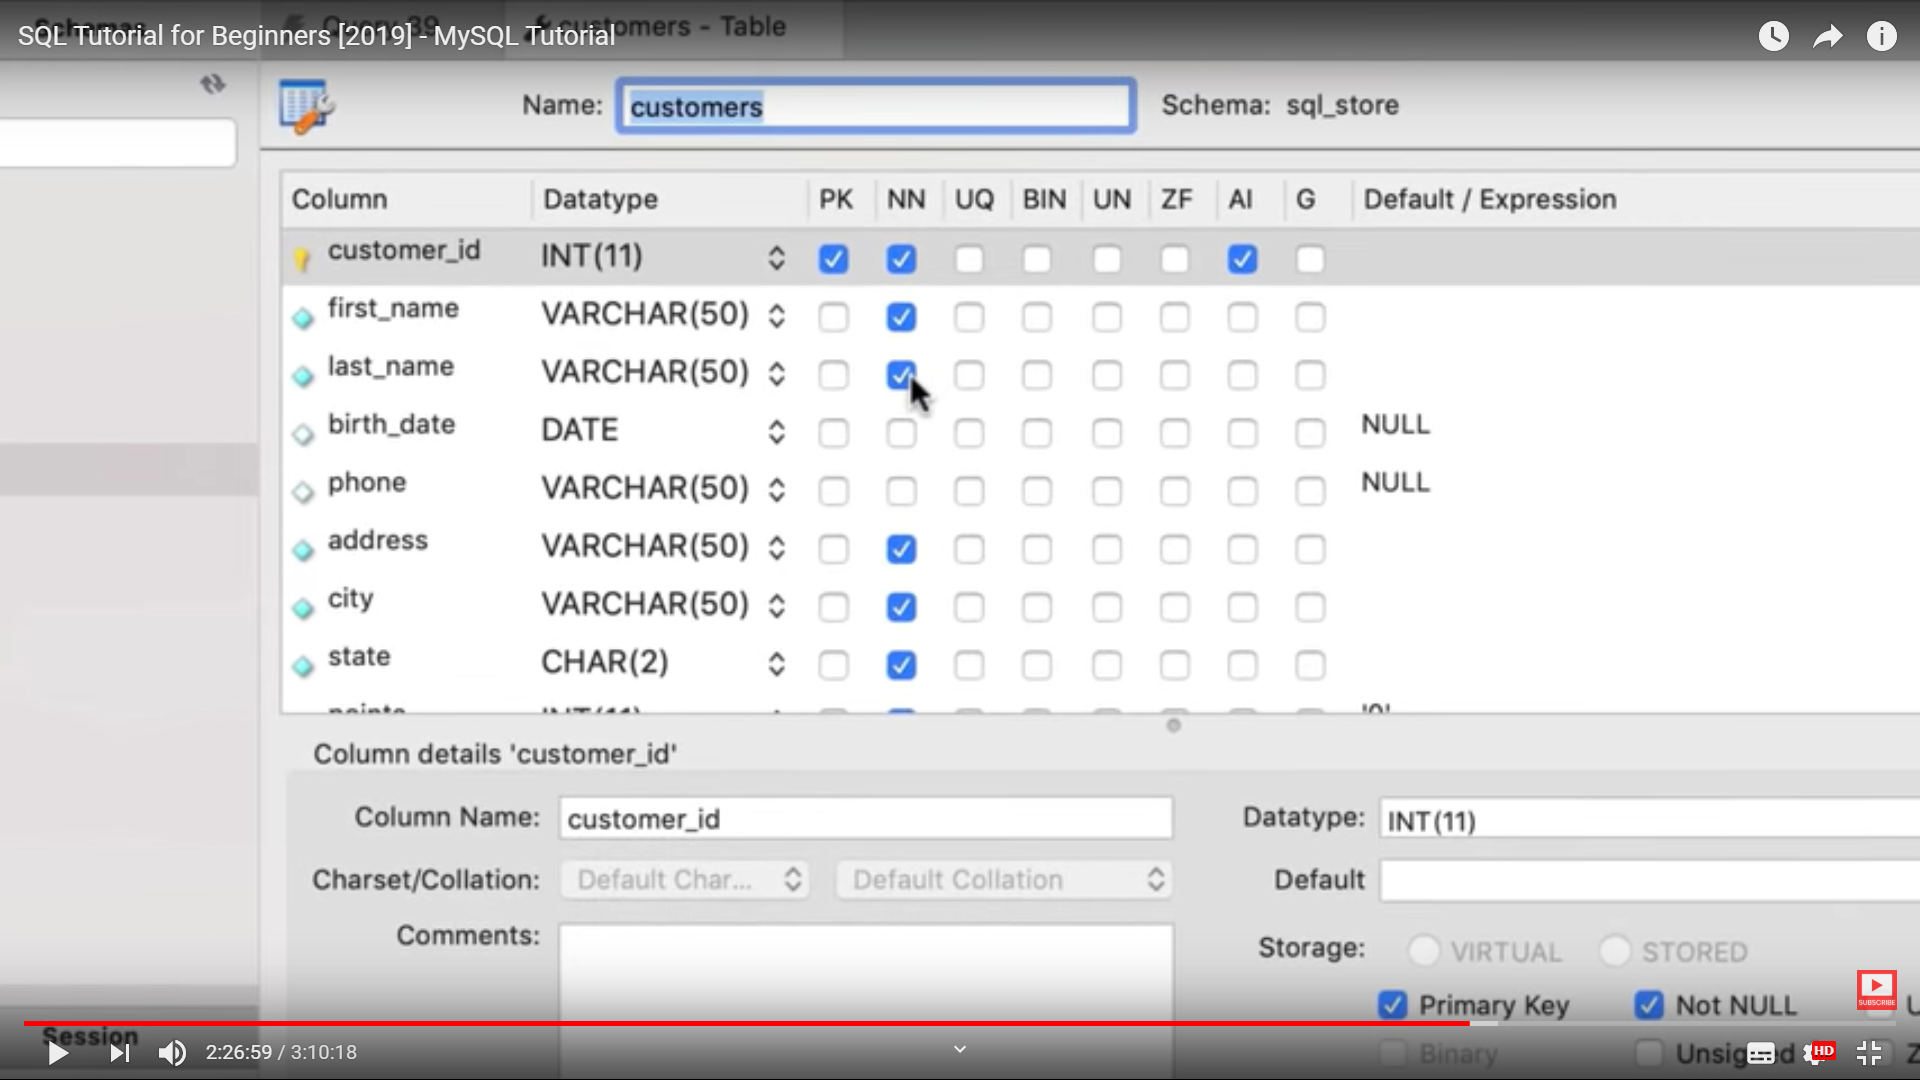The width and height of the screenshot is (1920, 1080).
Task: Enable NN checkbox for birth_date
Action: point(901,434)
